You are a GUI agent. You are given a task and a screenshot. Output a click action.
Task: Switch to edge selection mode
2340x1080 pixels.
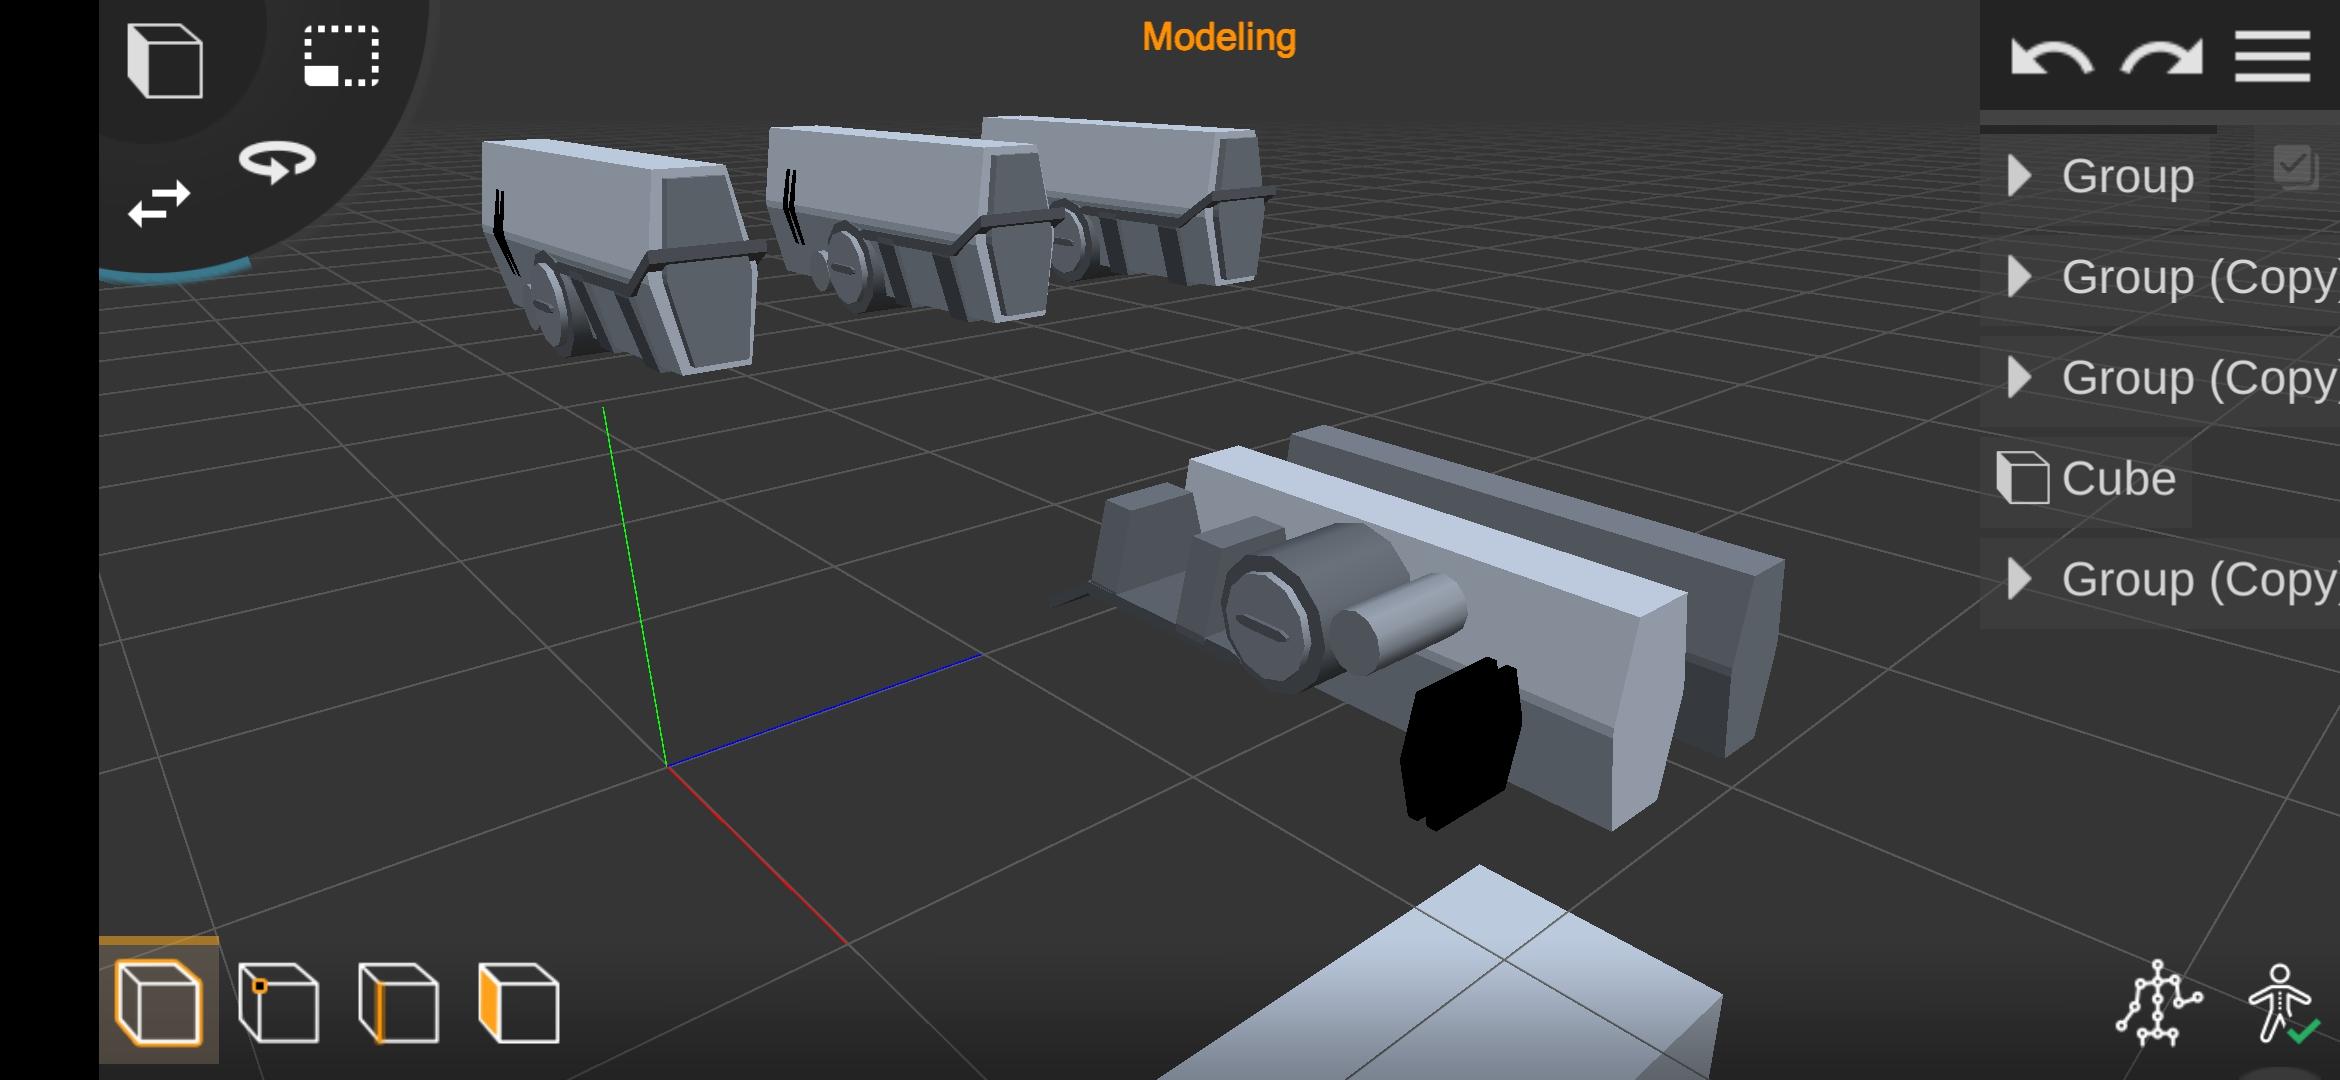[398, 1002]
